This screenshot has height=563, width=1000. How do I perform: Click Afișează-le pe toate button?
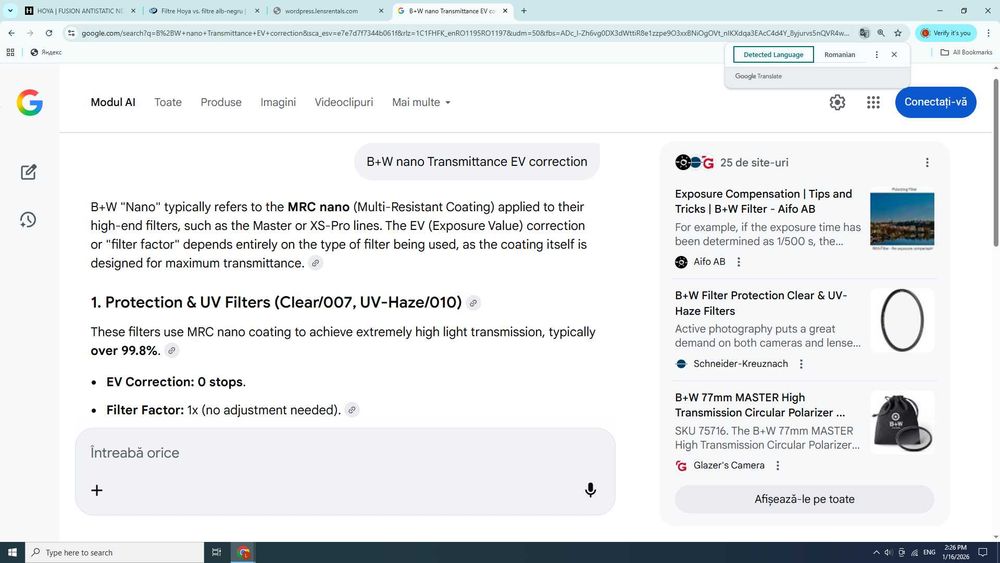(804, 499)
